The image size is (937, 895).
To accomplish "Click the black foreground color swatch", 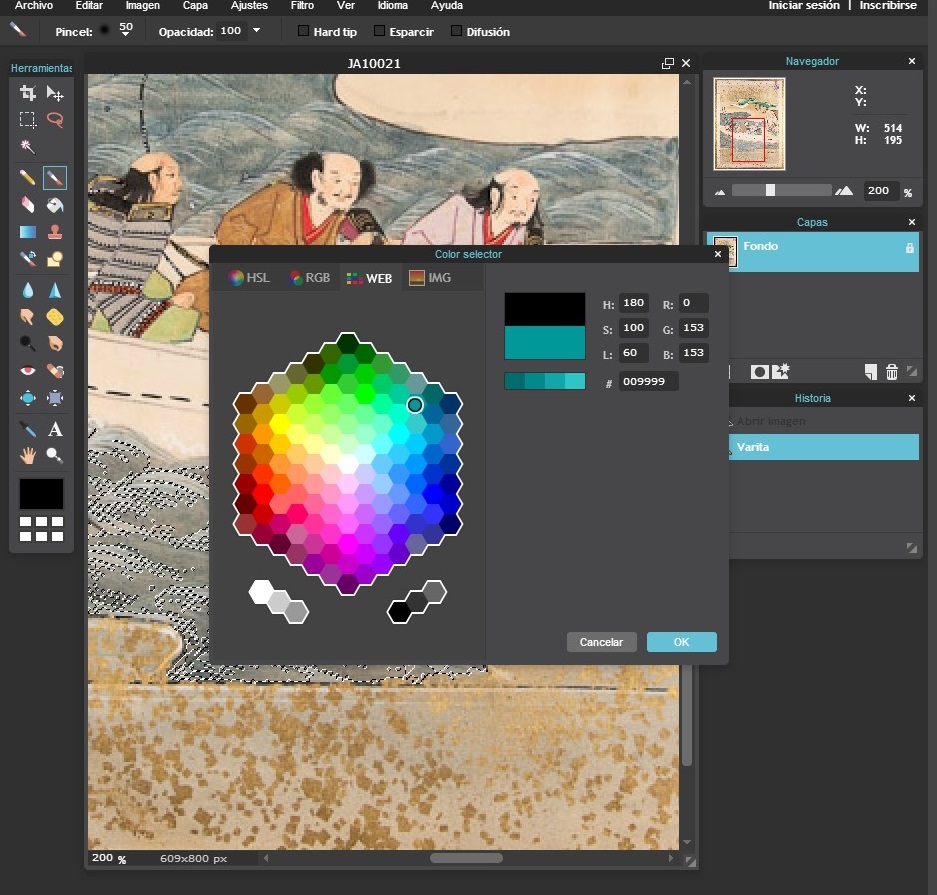I will click(x=41, y=494).
